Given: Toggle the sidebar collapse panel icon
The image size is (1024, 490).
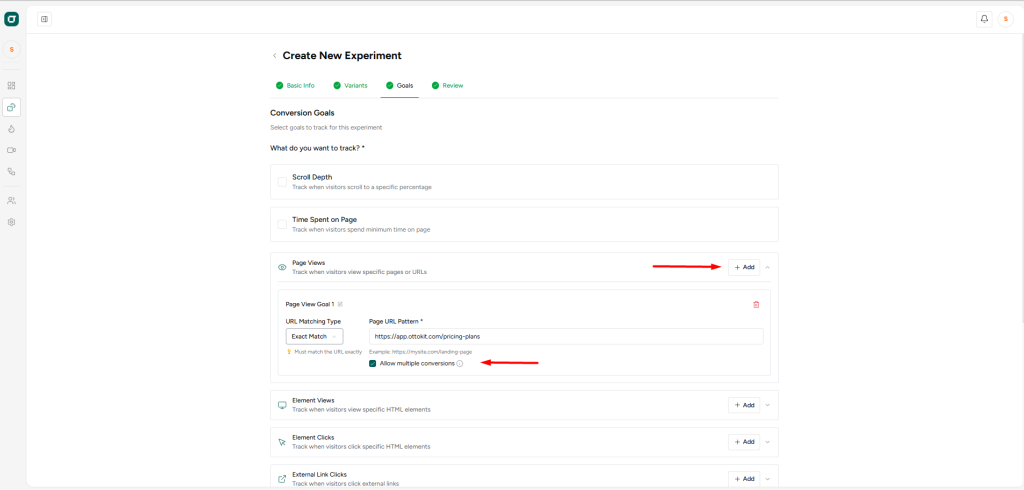Looking at the screenshot, I should [44, 19].
